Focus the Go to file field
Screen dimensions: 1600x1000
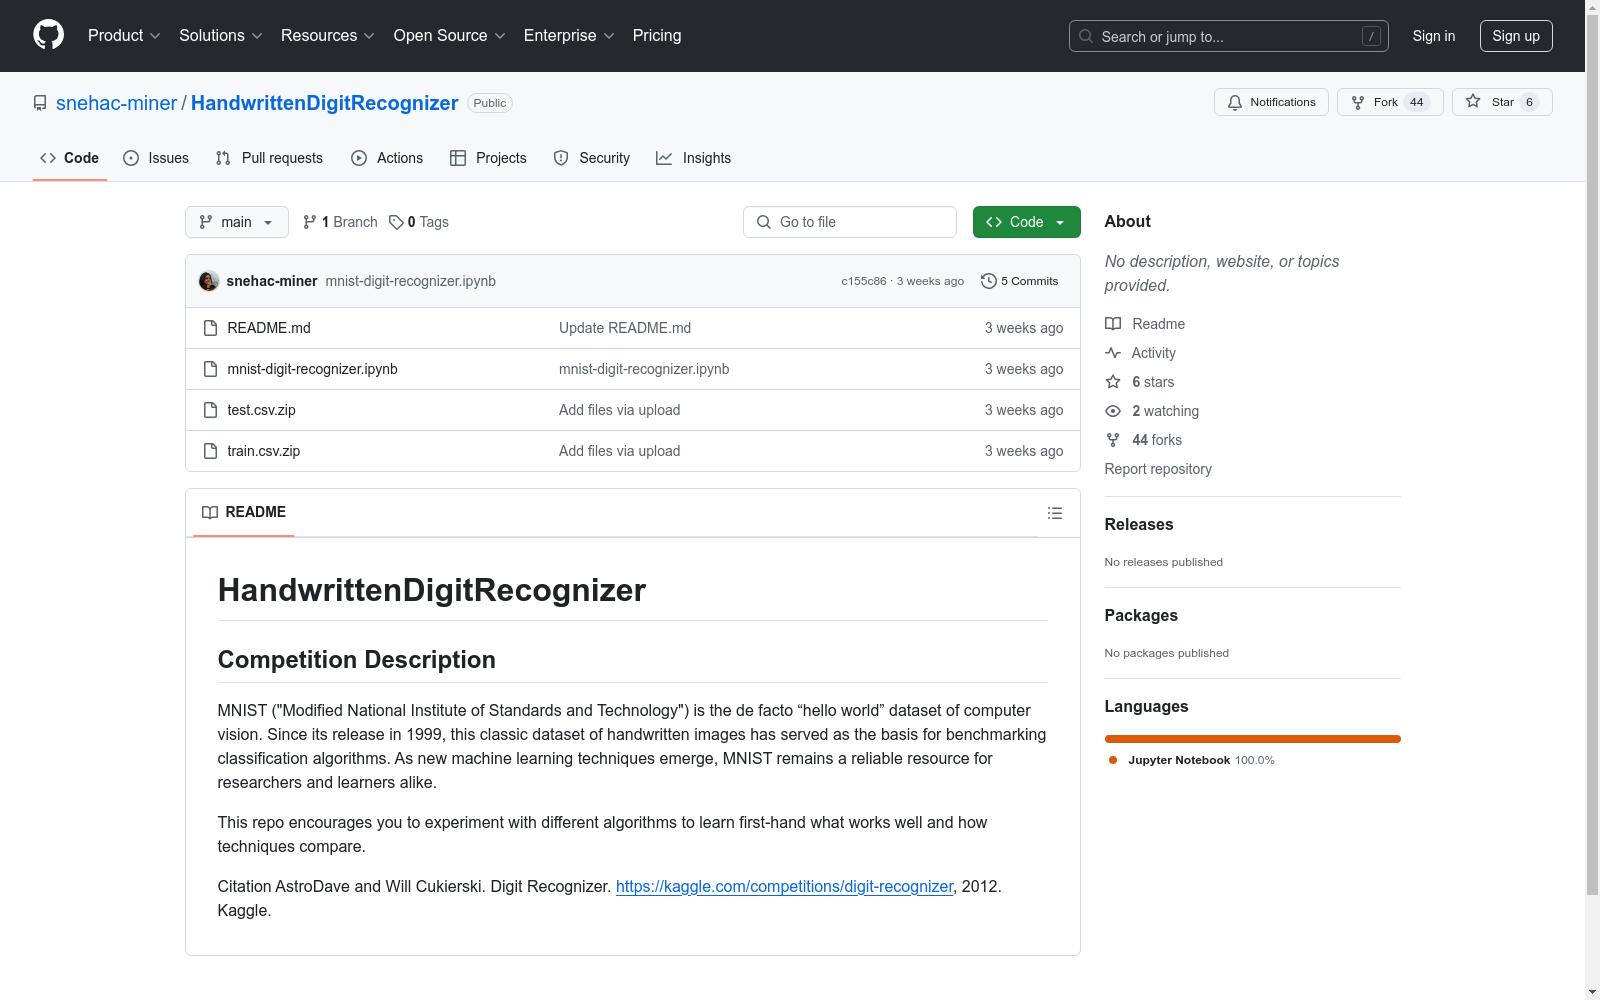click(850, 222)
